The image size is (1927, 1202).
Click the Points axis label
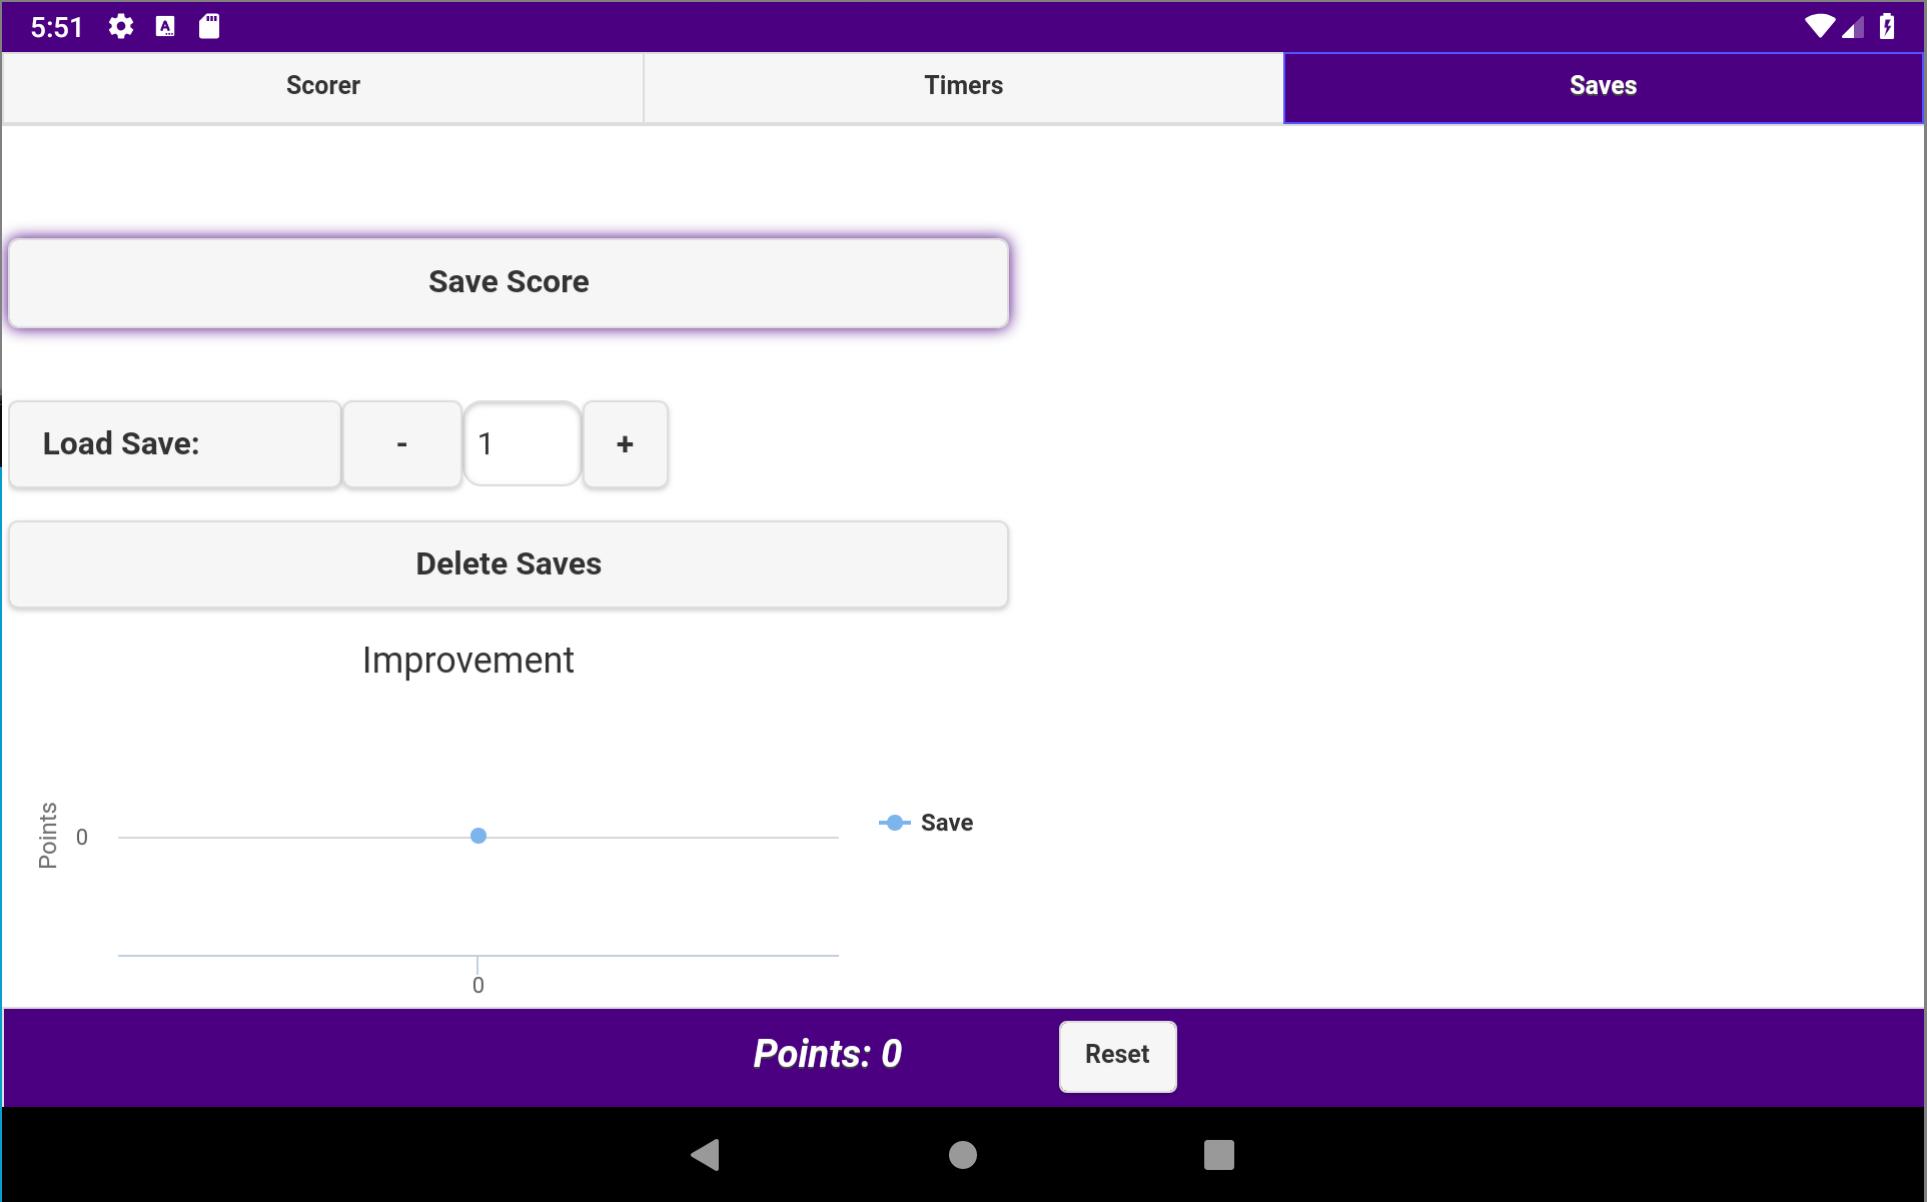[x=47, y=835]
